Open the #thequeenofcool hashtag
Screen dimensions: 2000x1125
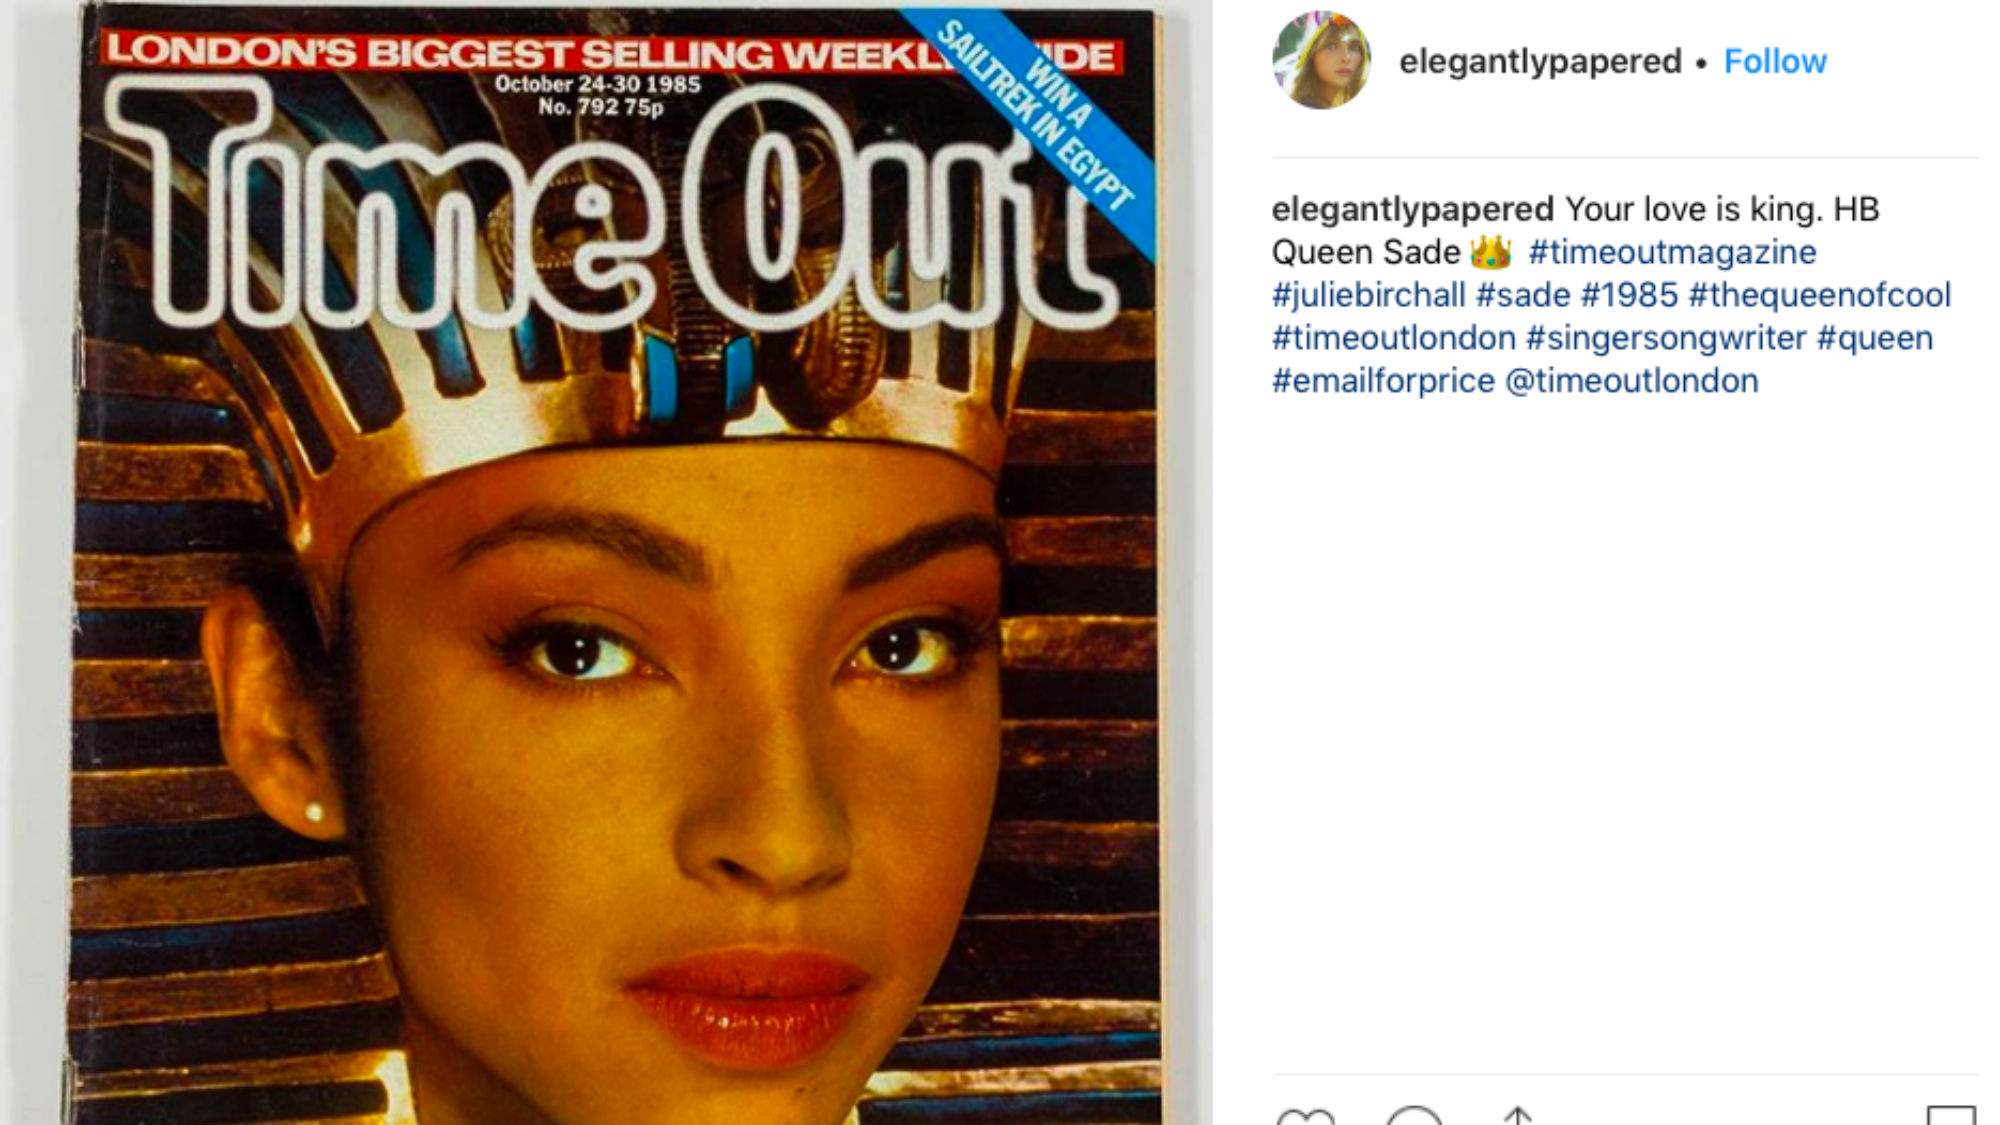[1820, 295]
